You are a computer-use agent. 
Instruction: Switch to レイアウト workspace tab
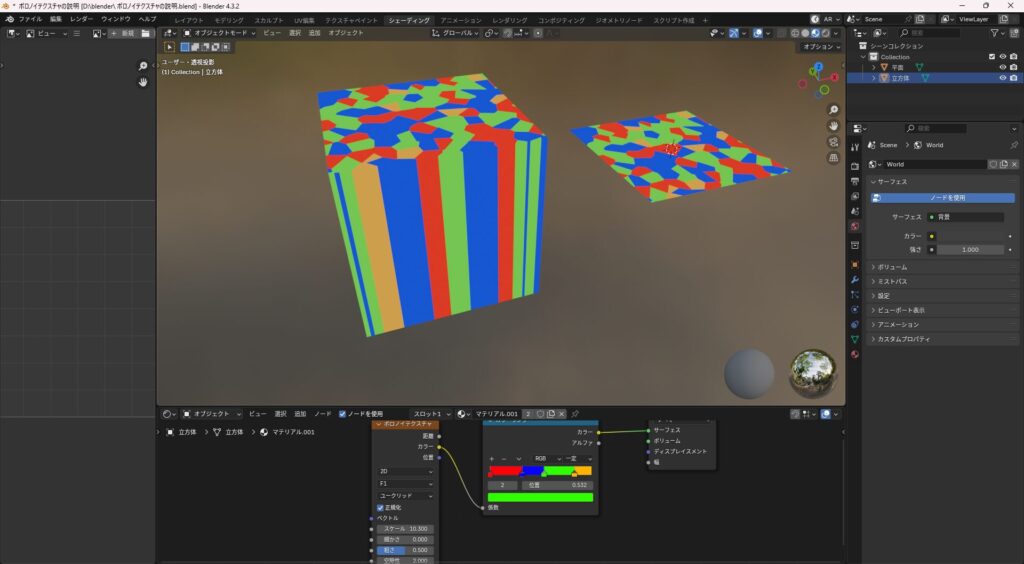[x=189, y=20]
